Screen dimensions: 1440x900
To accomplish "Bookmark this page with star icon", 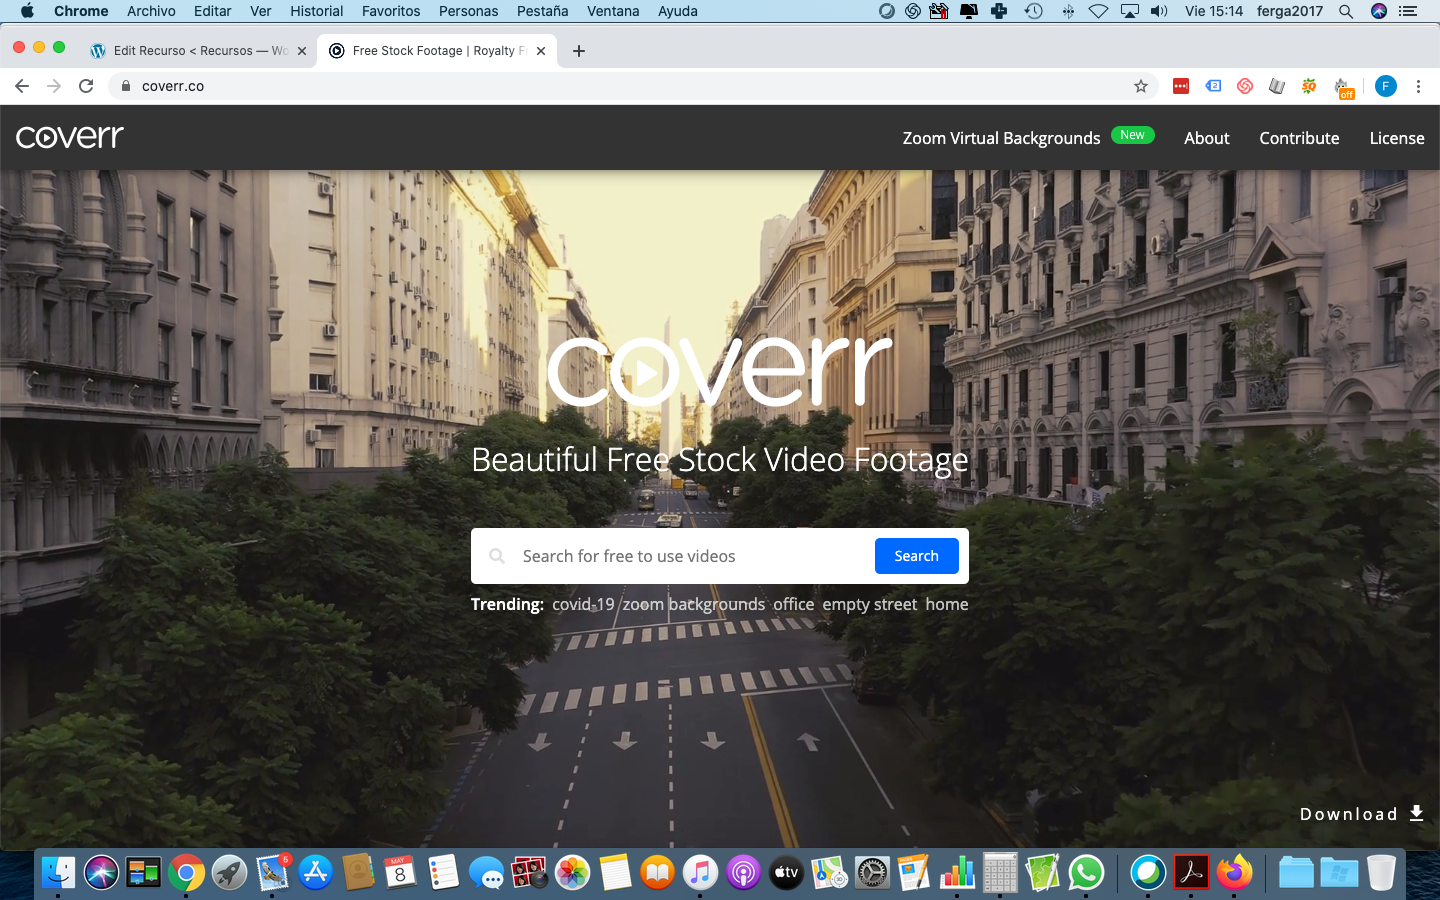I will [x=1140, y=86].
